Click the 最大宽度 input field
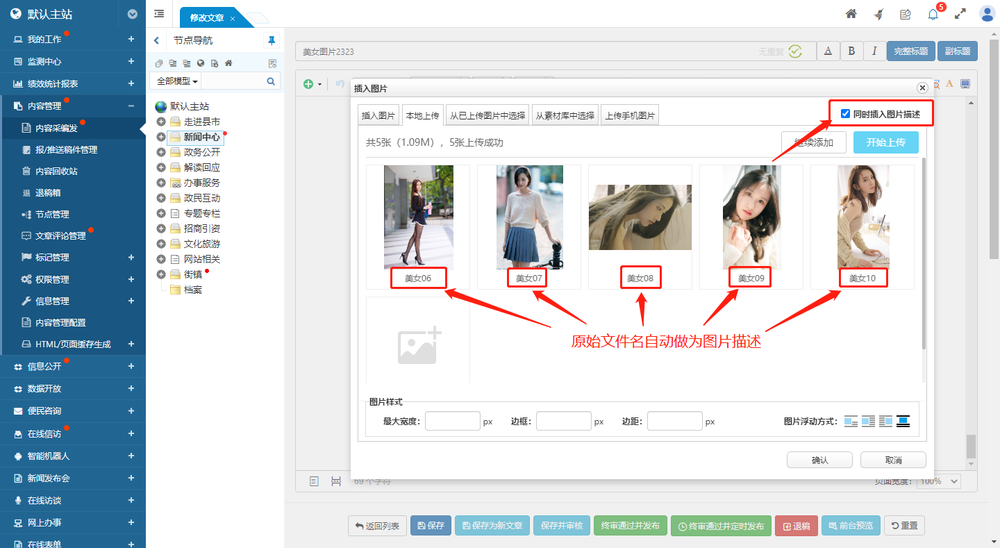This screenshot has height=548, width=1000. tap(452, 421)
